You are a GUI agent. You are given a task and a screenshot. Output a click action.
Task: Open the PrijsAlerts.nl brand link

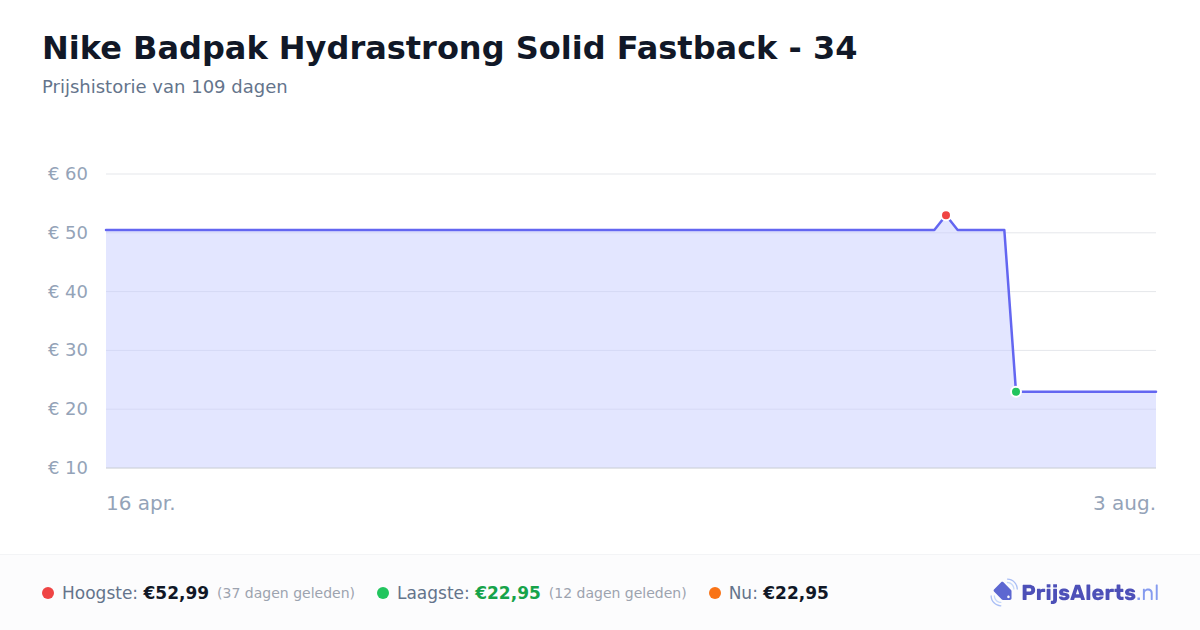(x=1075, y=593)
